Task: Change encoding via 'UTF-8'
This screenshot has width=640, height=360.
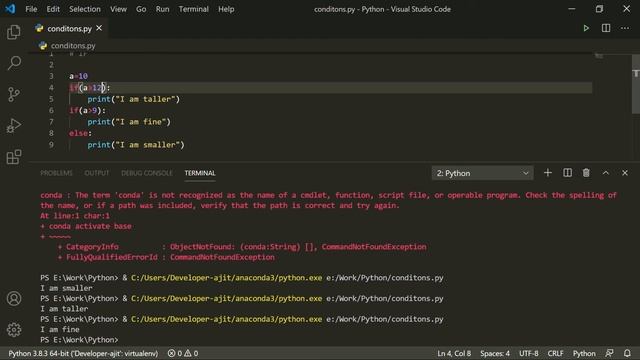Action: tap(529, 353)
